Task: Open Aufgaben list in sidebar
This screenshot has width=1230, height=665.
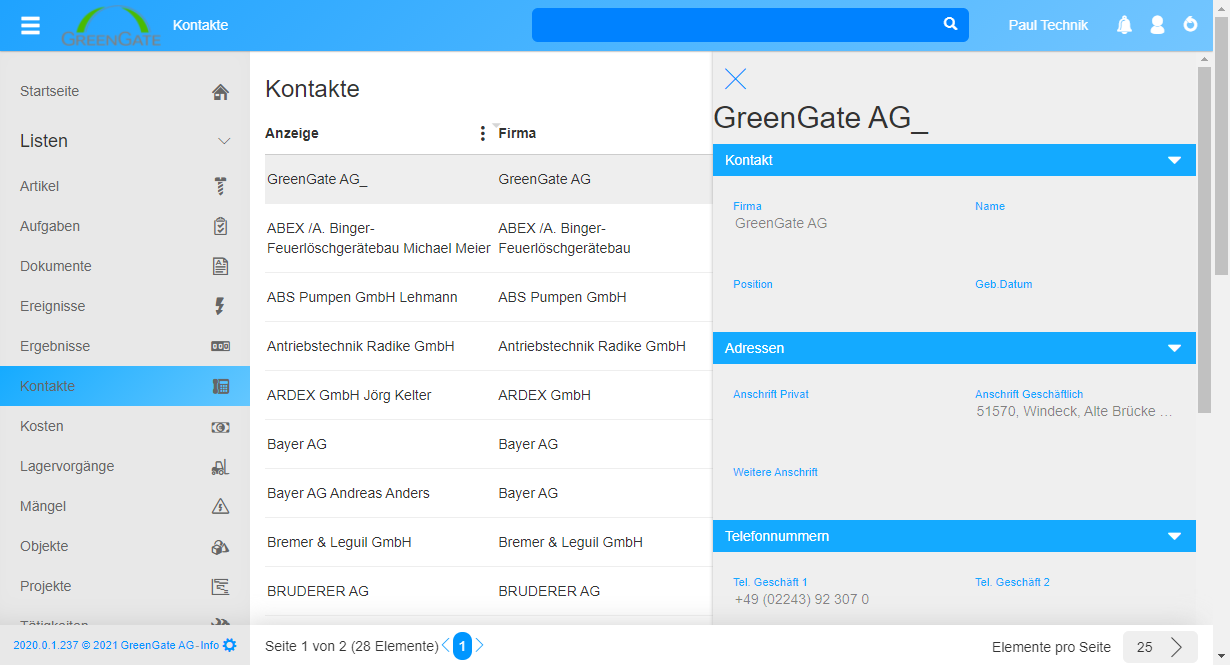Action: point(125,226)
